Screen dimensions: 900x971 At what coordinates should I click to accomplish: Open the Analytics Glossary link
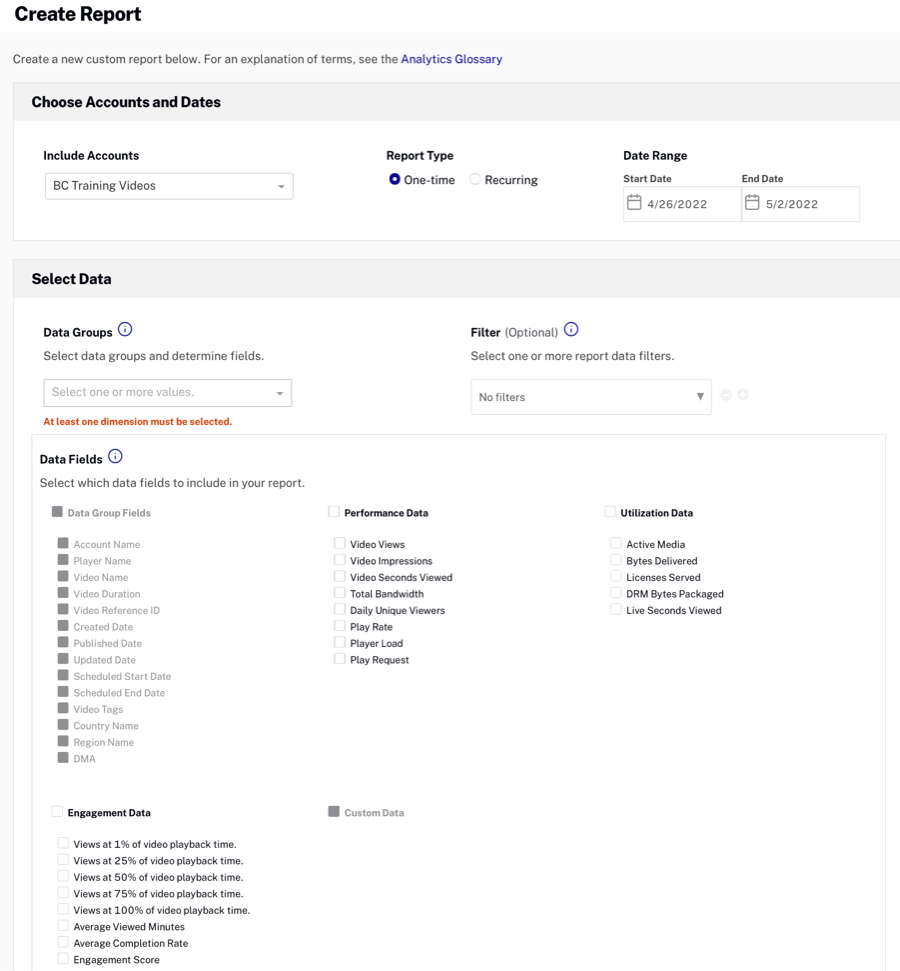pos(451,59)
